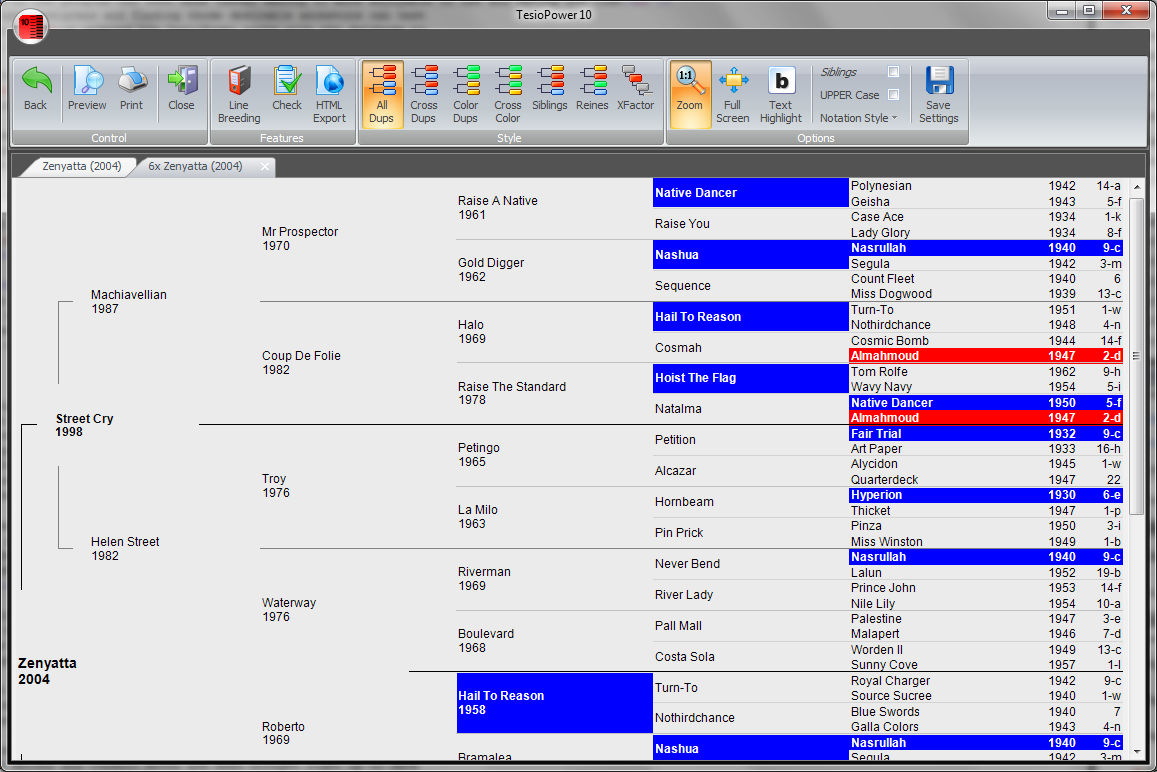Select the Native Dancer 1950 row
The height and width of the screenshot is (772, 1157).
986,403
